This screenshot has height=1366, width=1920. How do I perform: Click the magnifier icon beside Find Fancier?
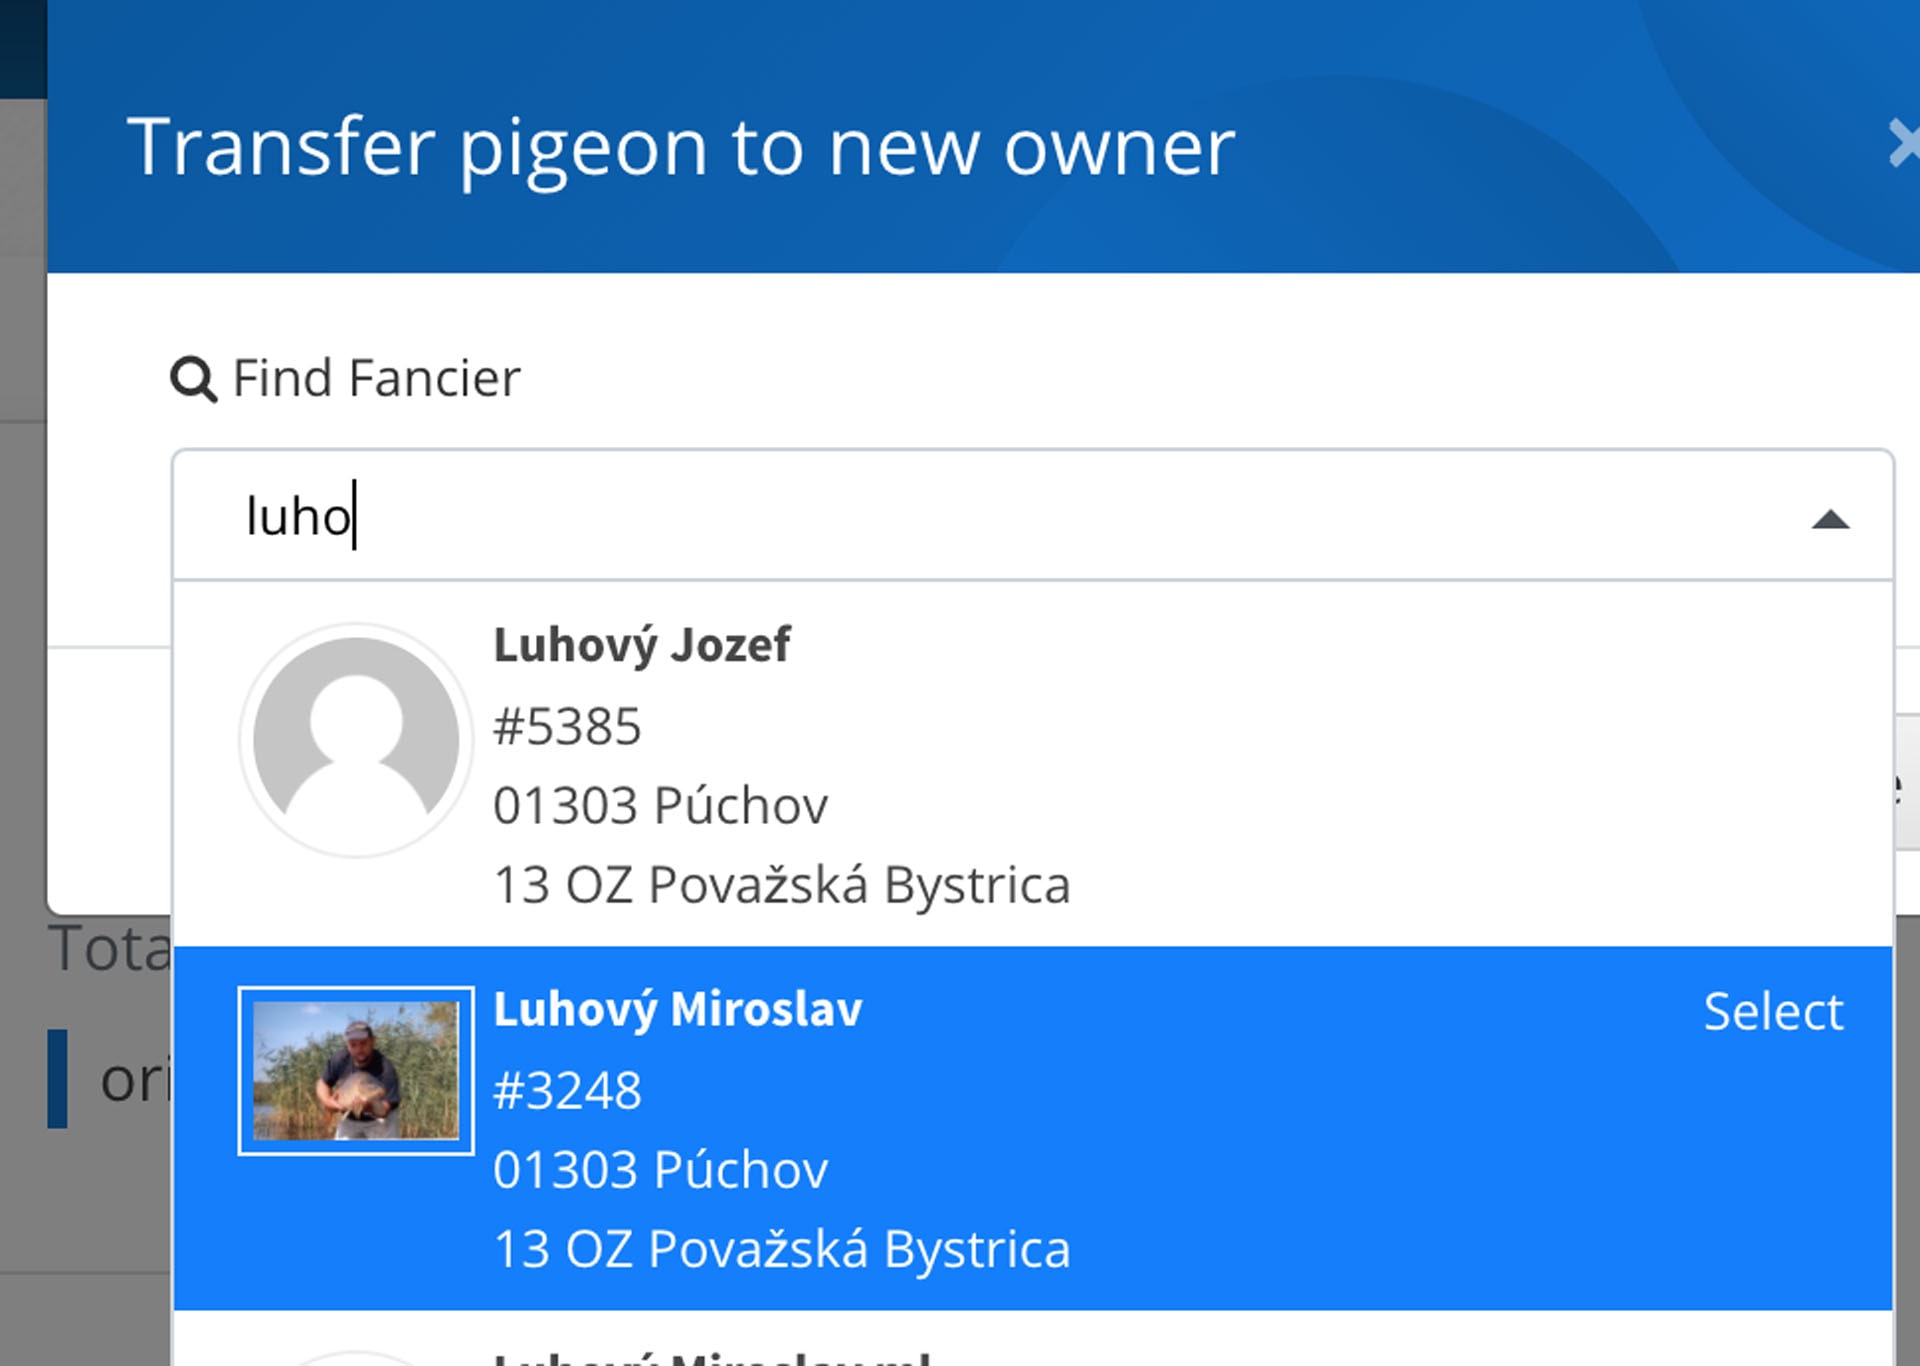193,379
